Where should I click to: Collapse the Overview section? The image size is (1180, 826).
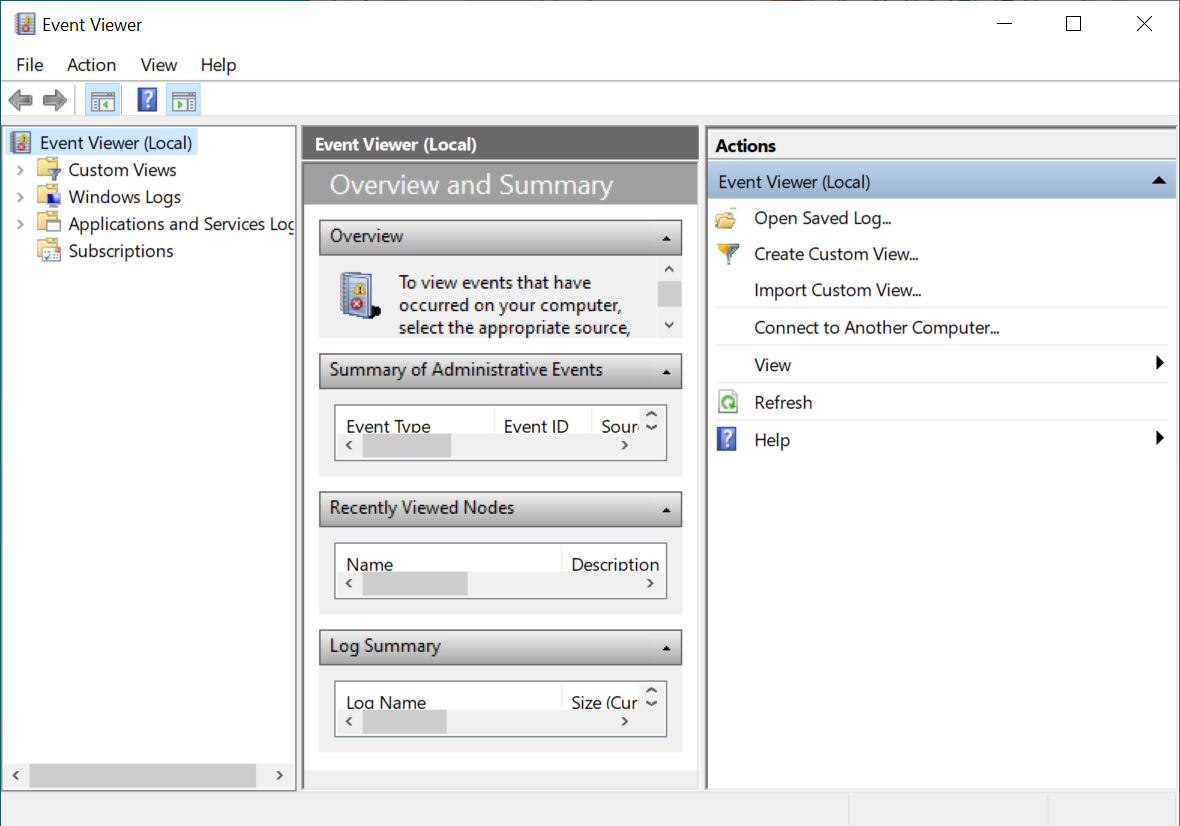pos(666,238)
